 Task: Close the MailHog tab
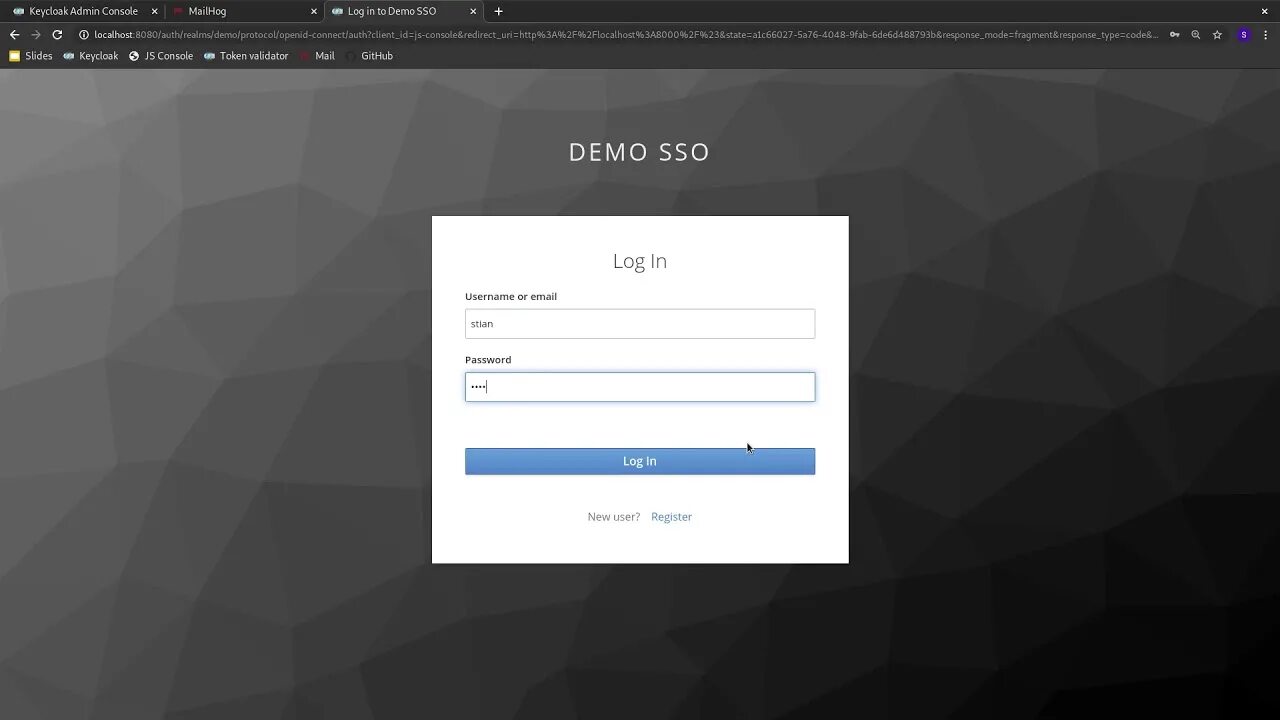(x=314, y=11)
